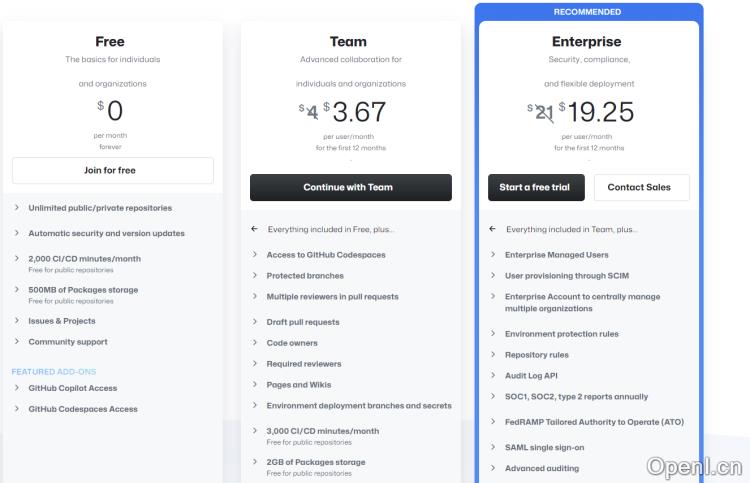The height and width of the screenshot is (483, 750).
Task: Expand Unlimited public/private repositories item
Action: [100, 208]
